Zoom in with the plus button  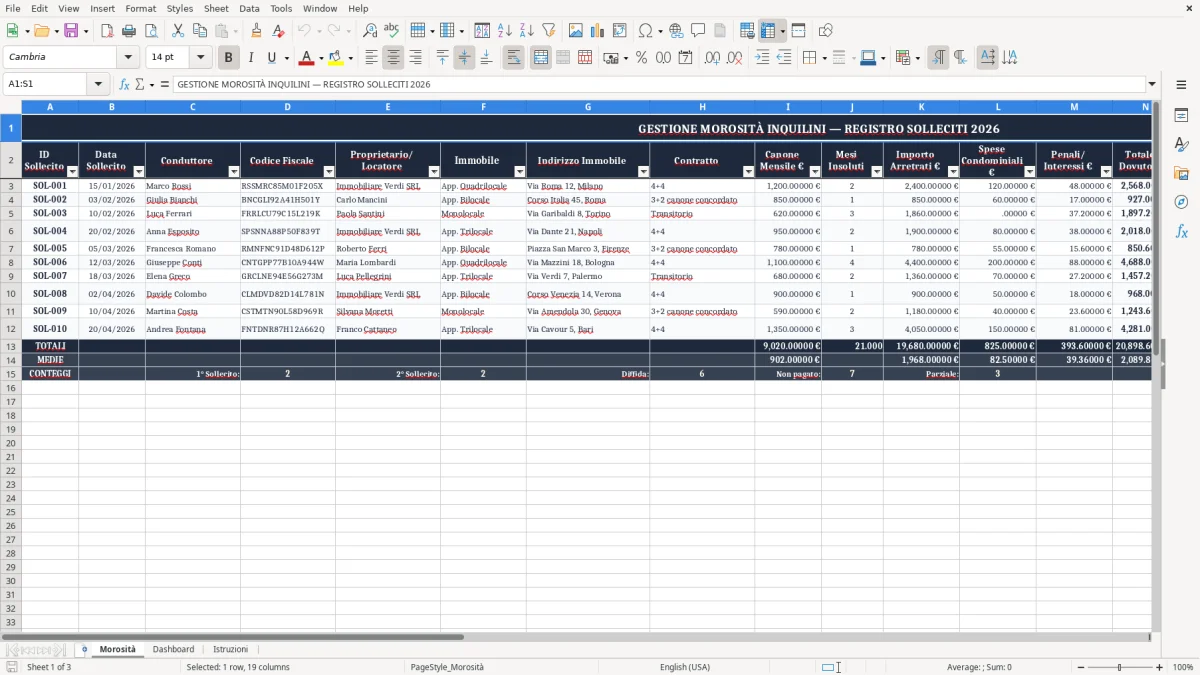pos(1159,667)
